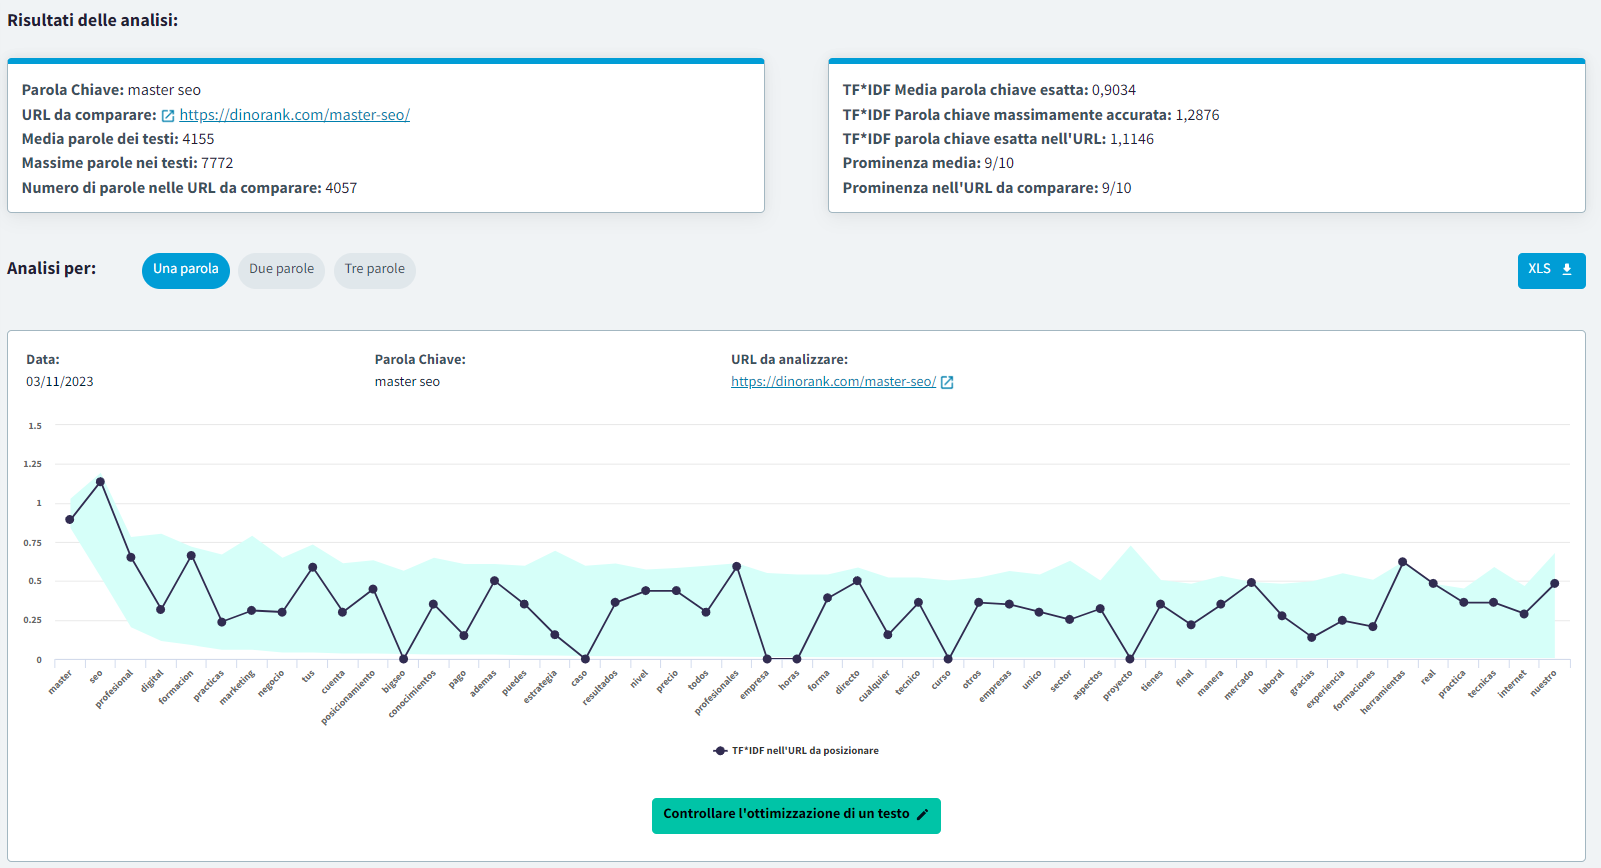Toggle the TF*IDF nell'URL da posizionare legend series
The width and height of the screenshot is (1601, 868).
pyautogui.click(x=805, y=751)
